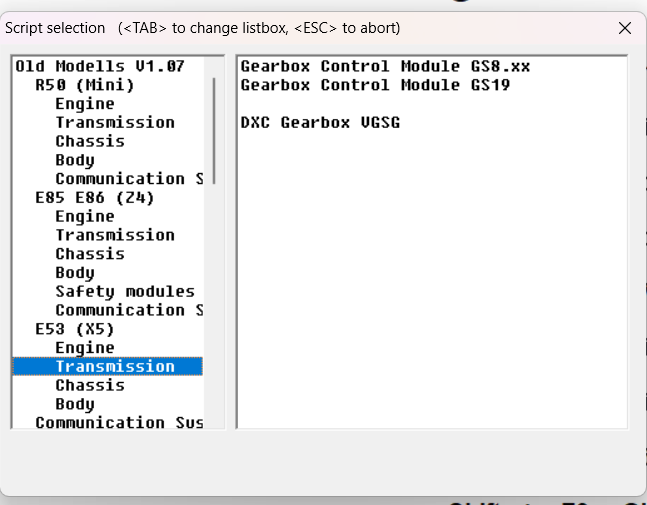
Task: Select Gearbox Control Module GS19 script
Action: pyautogui.click(x=375, y=85)
